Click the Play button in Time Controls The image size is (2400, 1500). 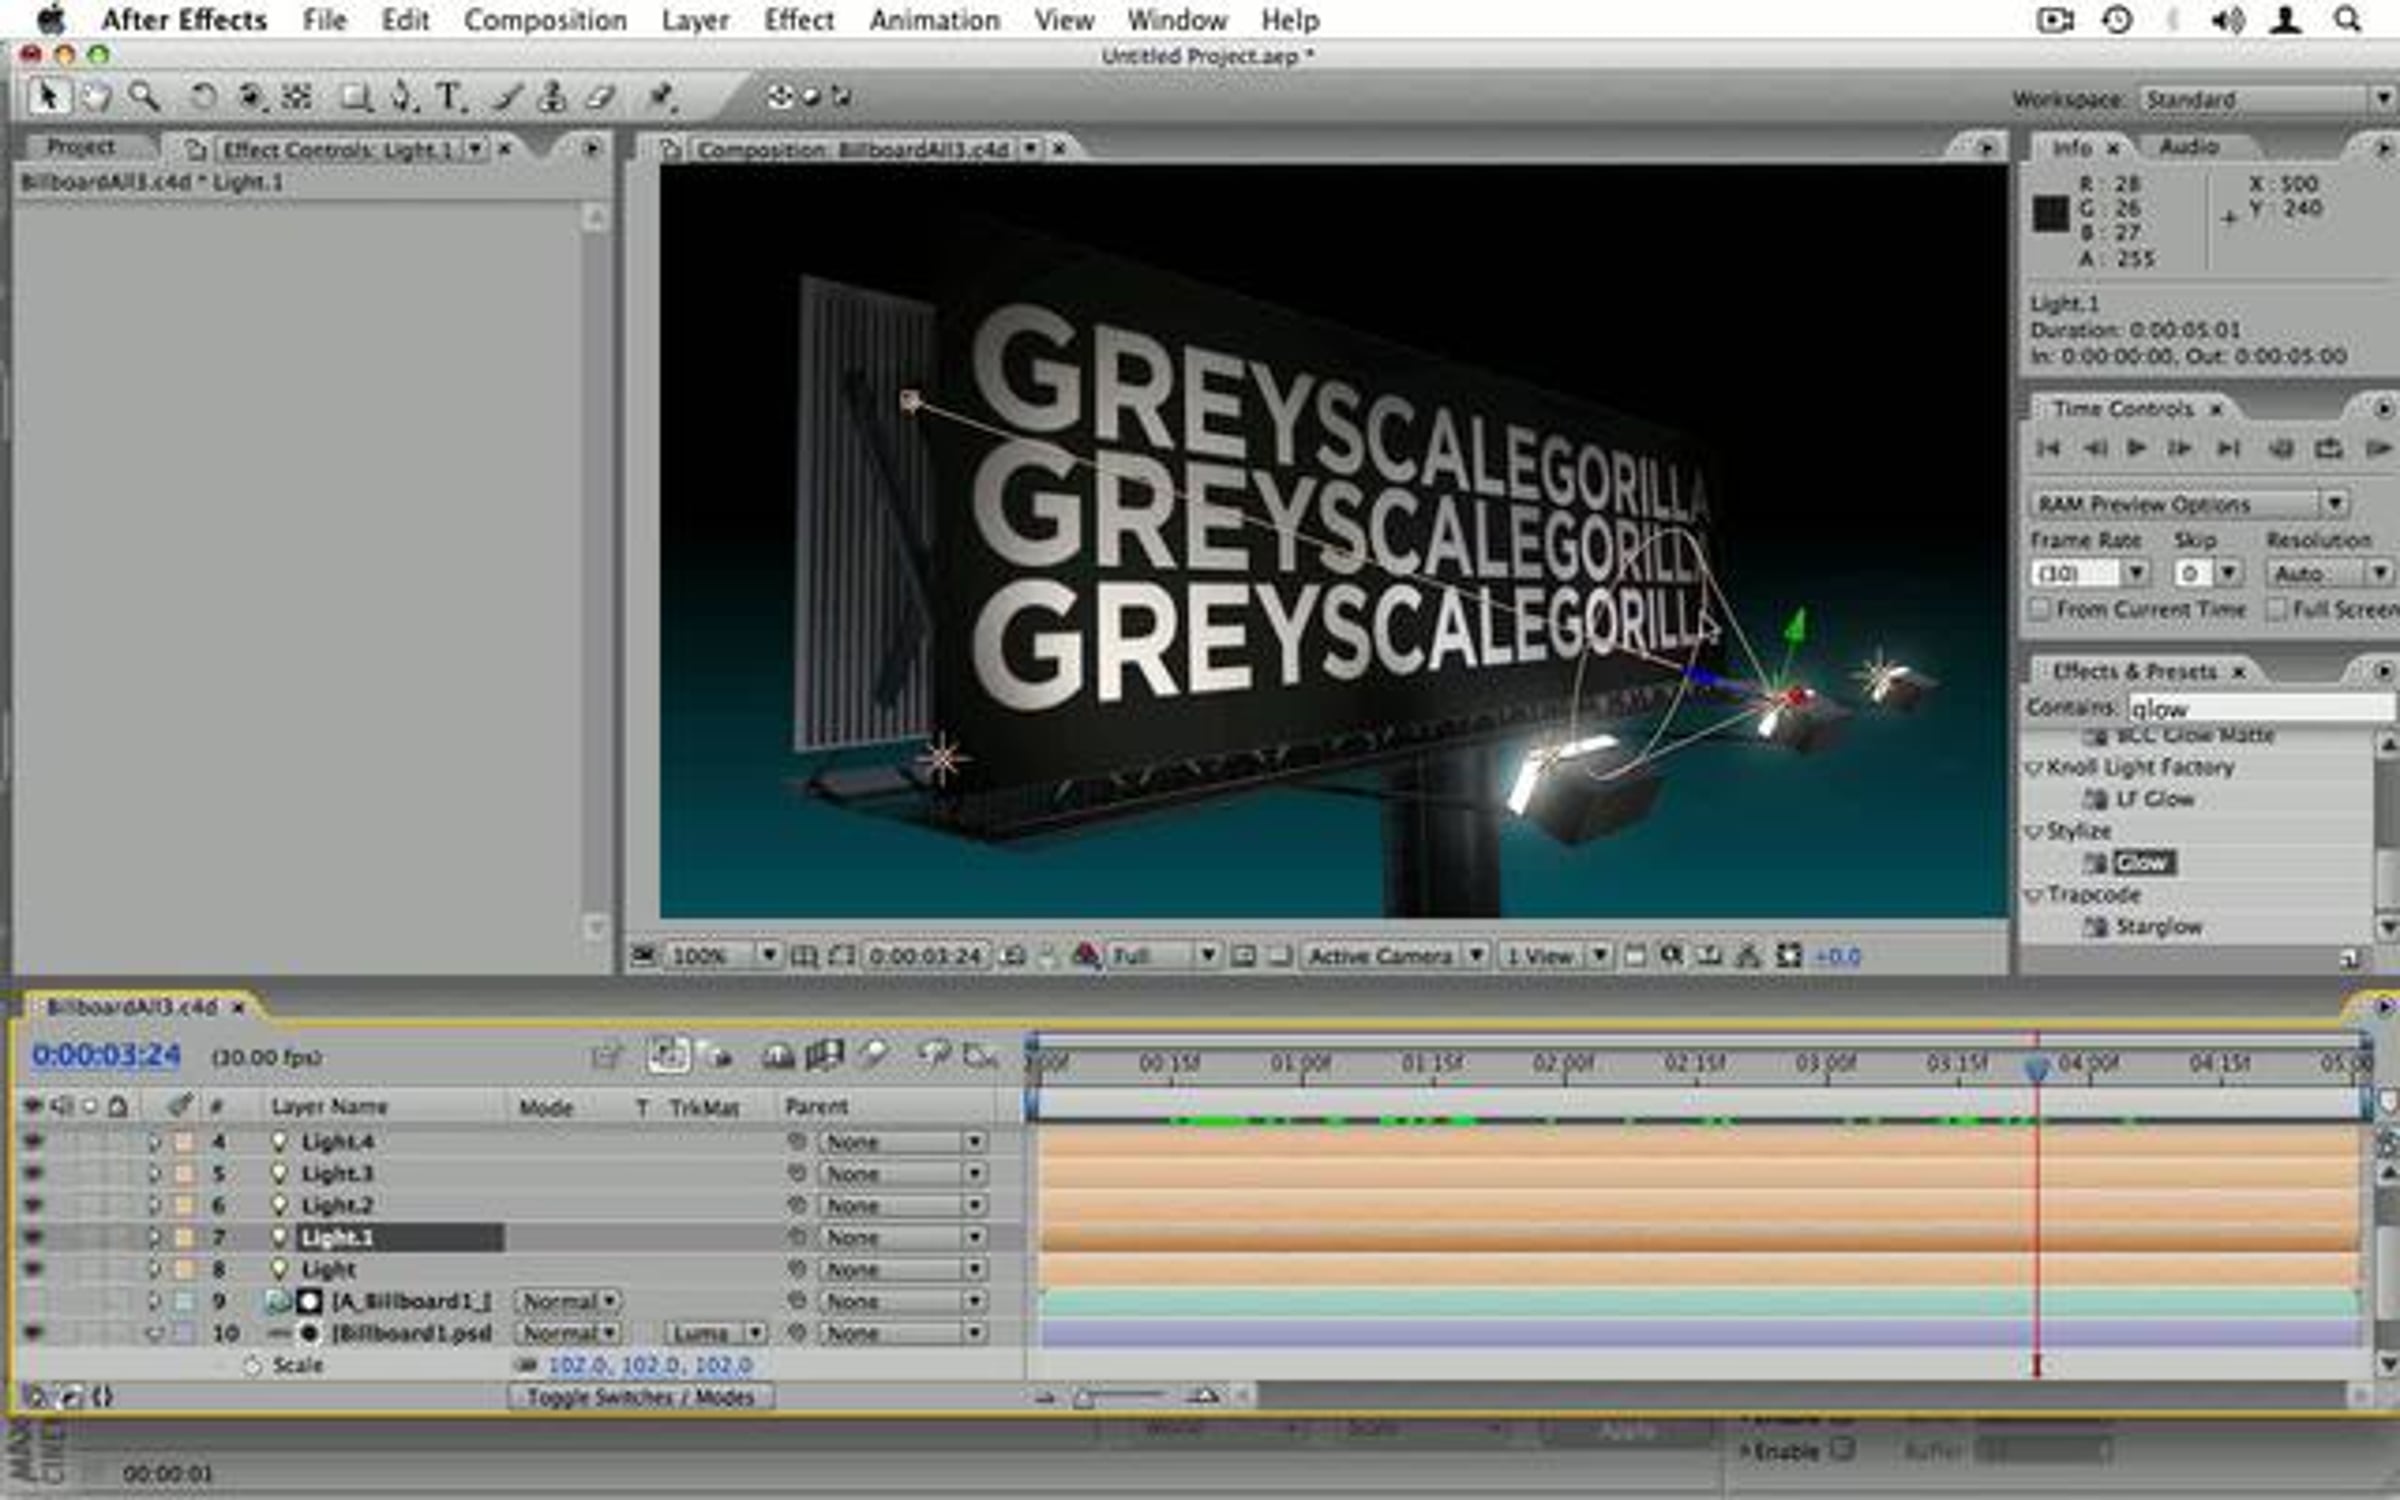click(2136, 448)
